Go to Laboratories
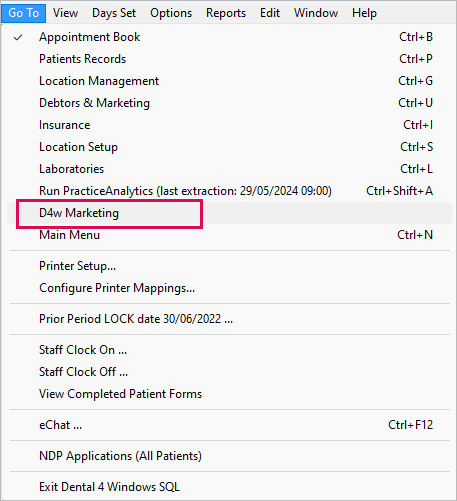The image size is (457, 501). click(230, 169)
